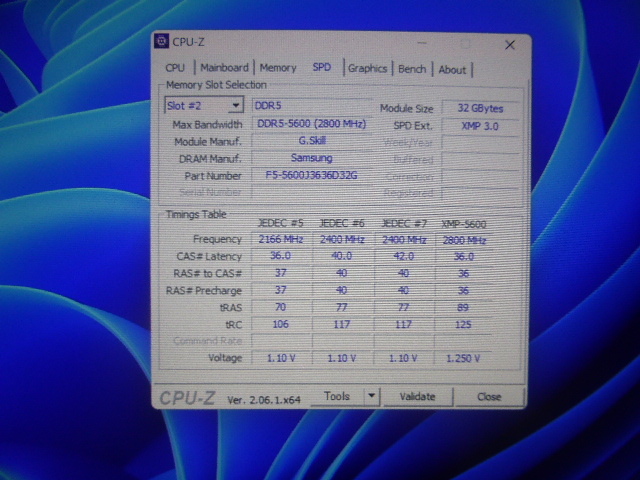Select the SPD tab

(322, 67)
